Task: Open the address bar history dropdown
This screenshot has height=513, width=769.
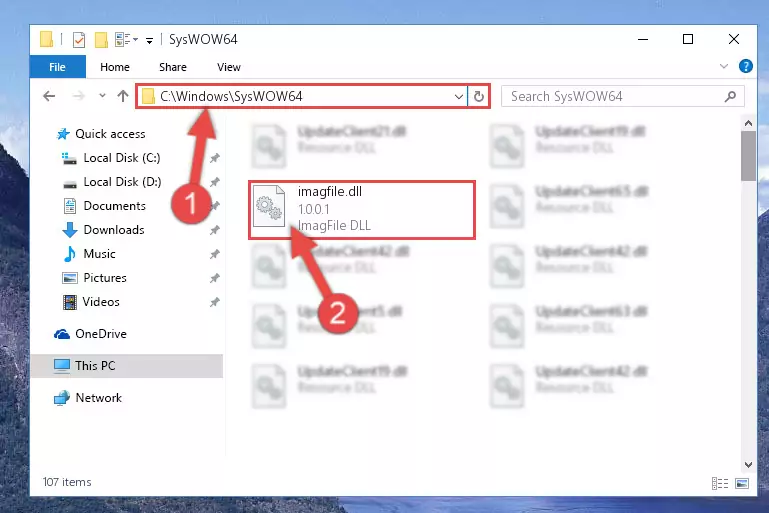Action: 459,97
